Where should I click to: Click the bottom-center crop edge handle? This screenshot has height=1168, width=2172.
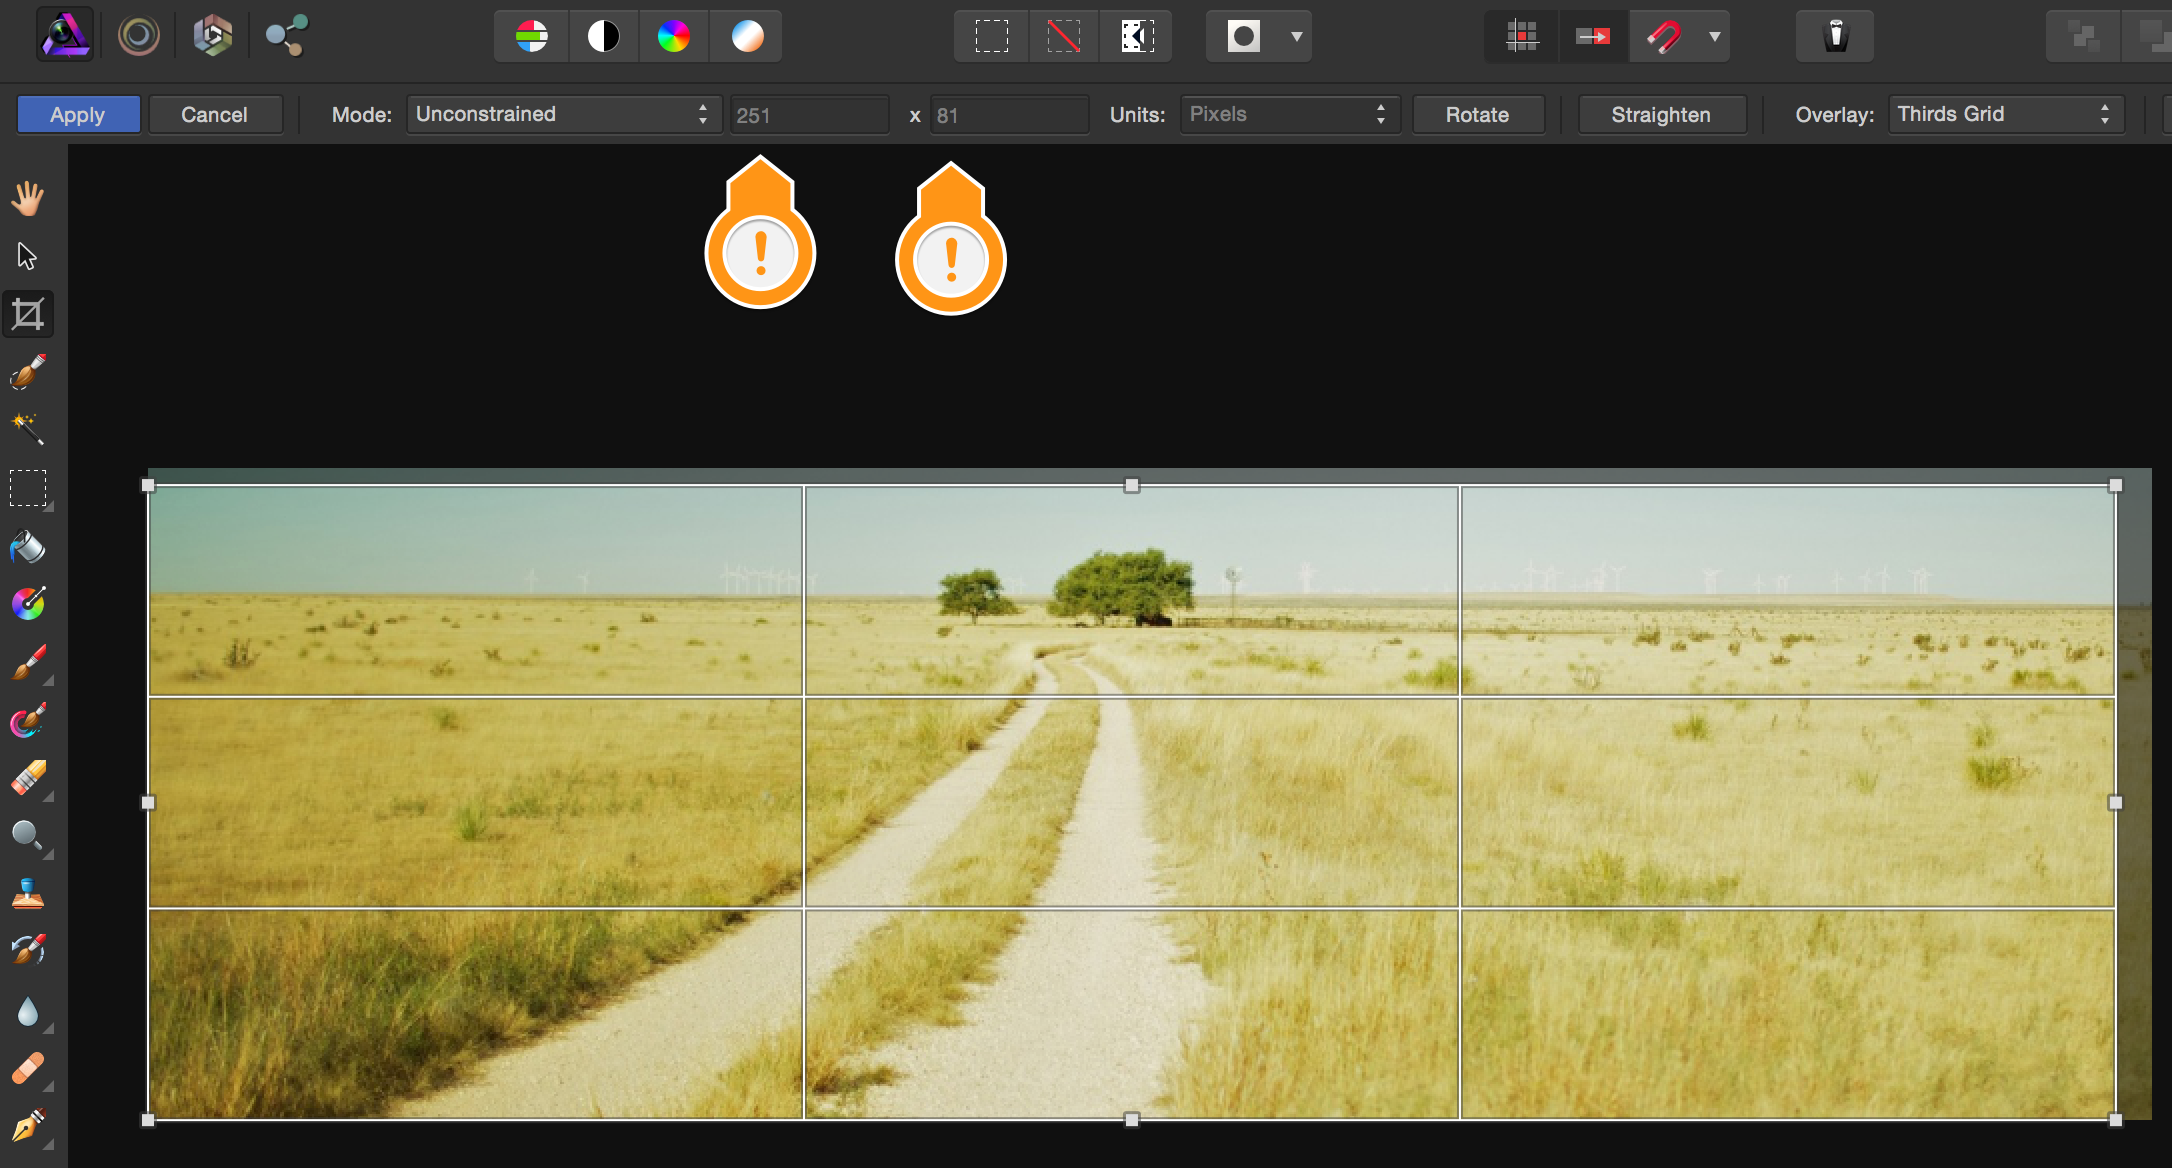1132,1120
